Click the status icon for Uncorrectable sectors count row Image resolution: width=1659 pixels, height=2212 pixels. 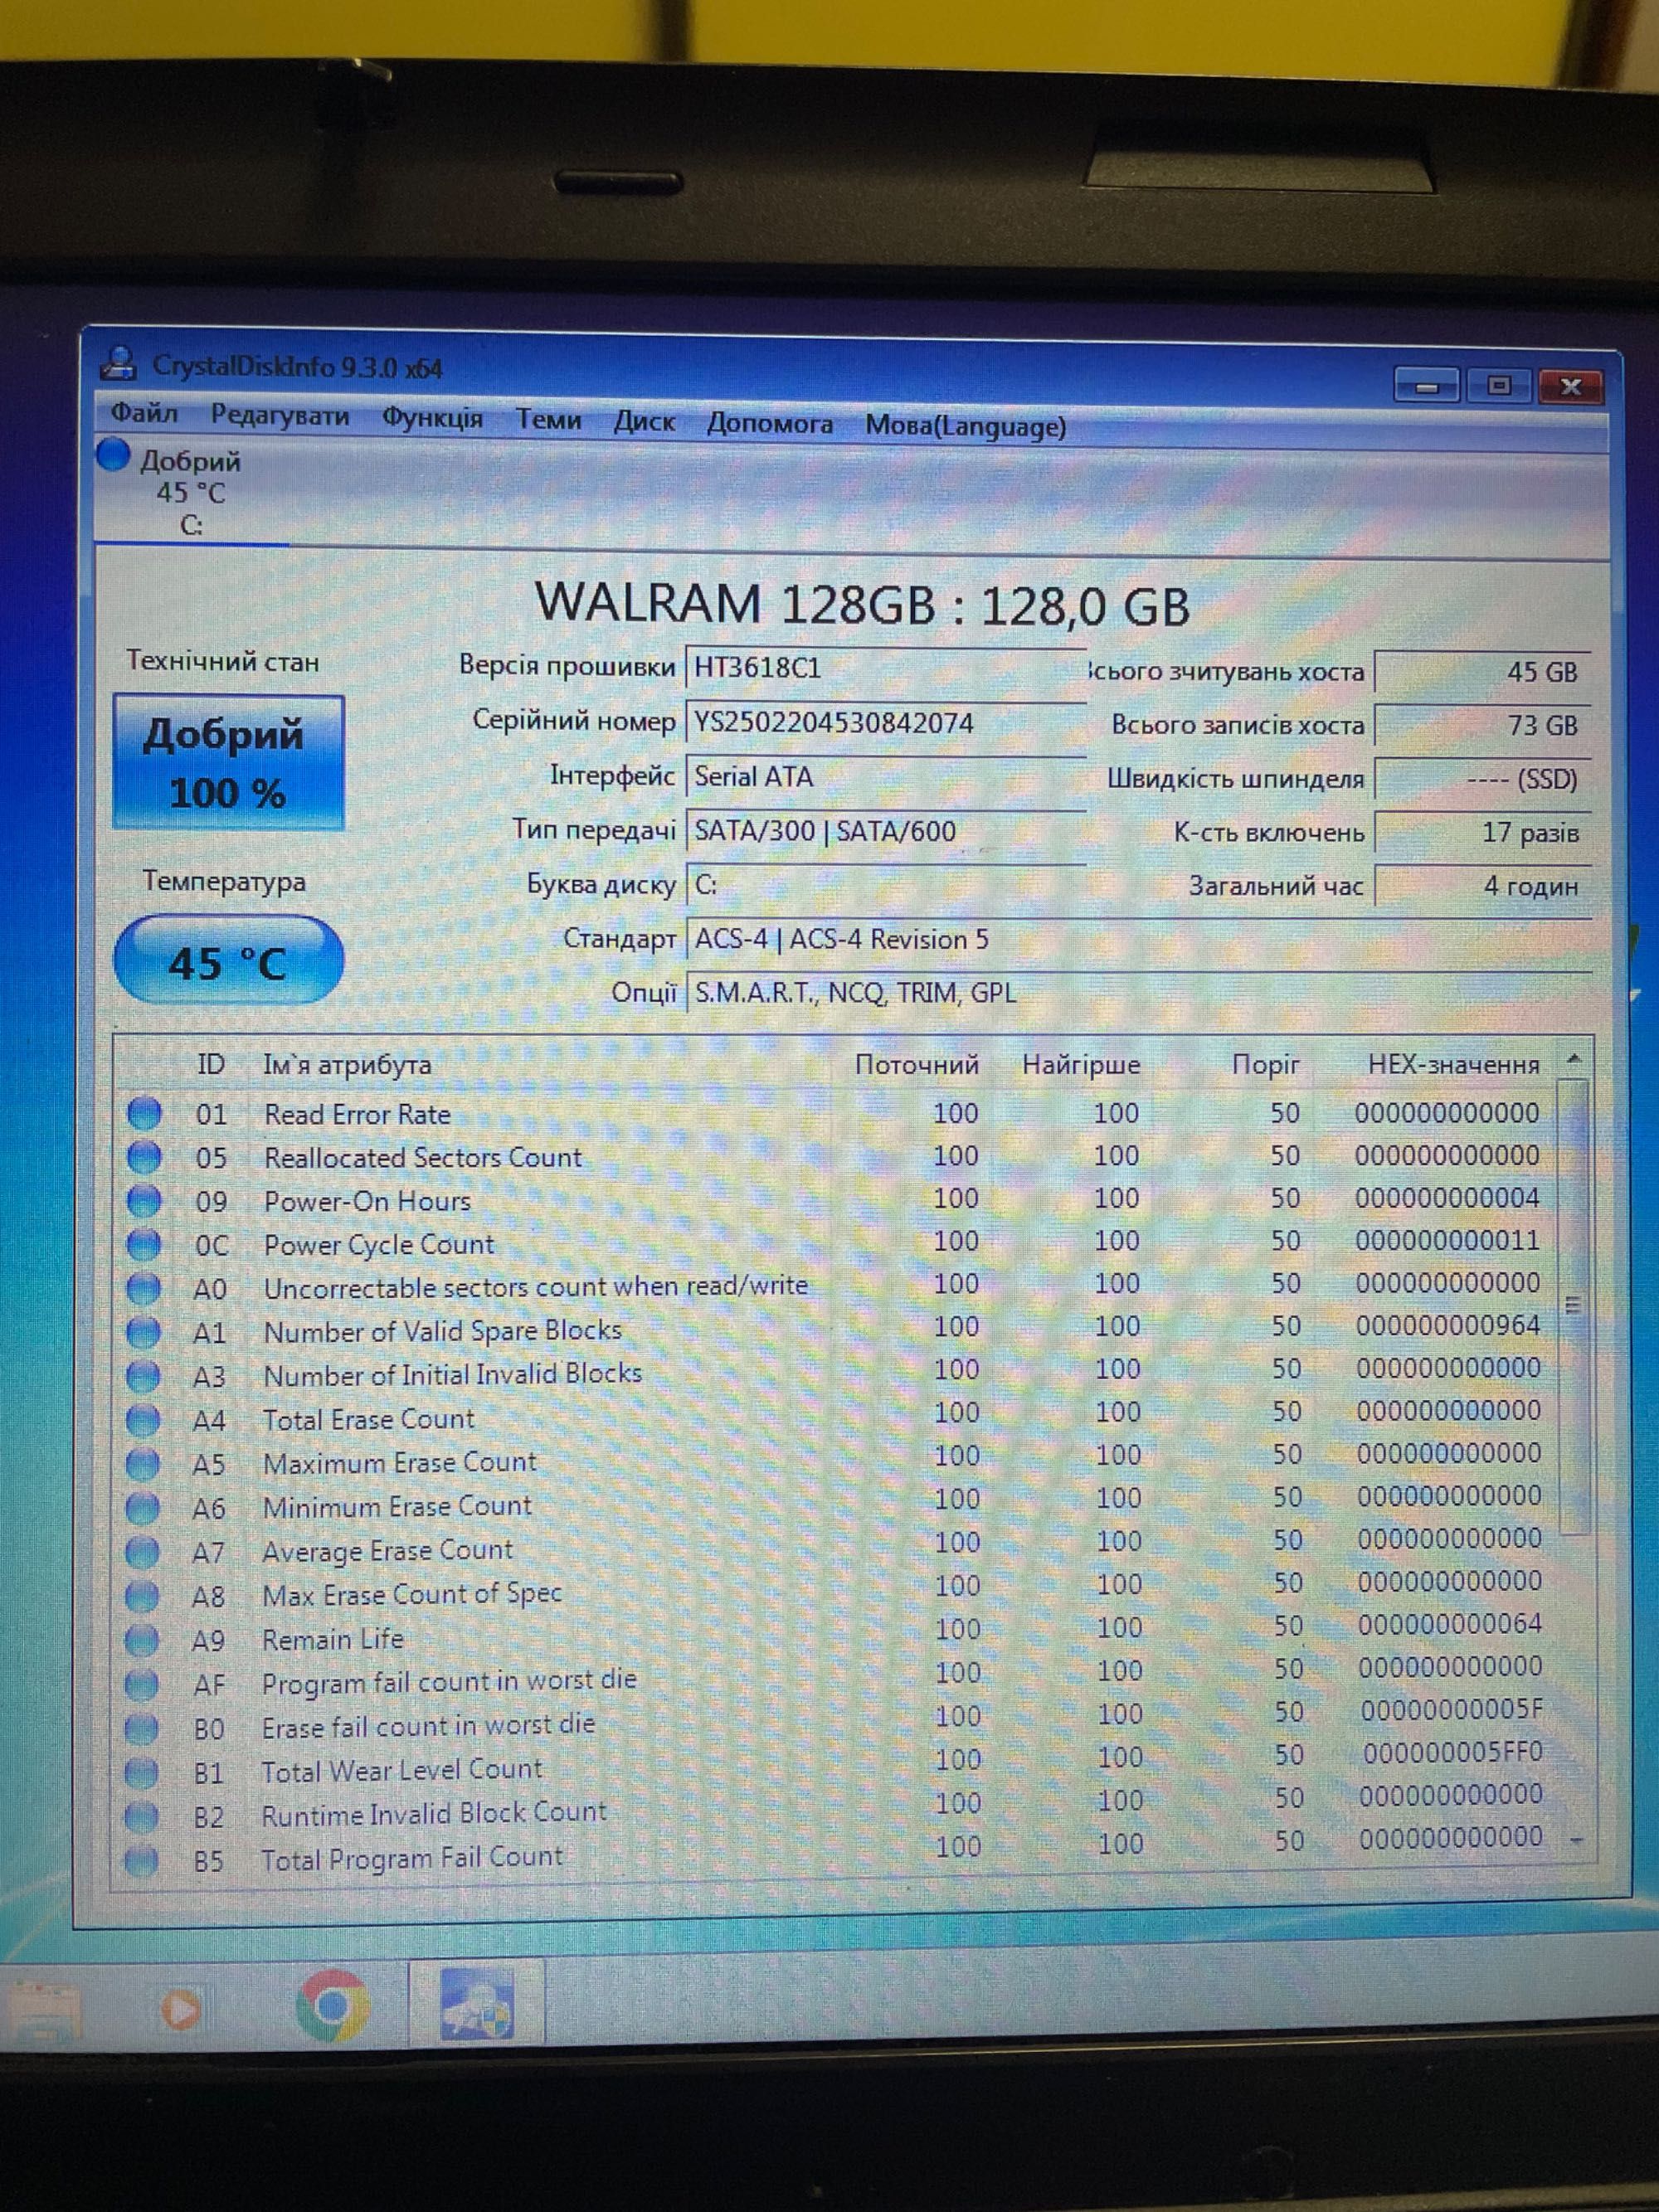(x=143, y=1288)
